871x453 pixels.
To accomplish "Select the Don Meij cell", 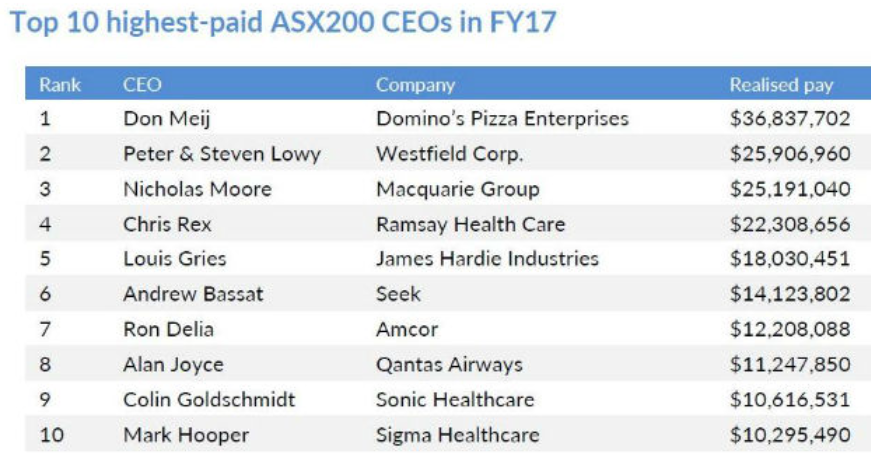I will tap(164, 119).
